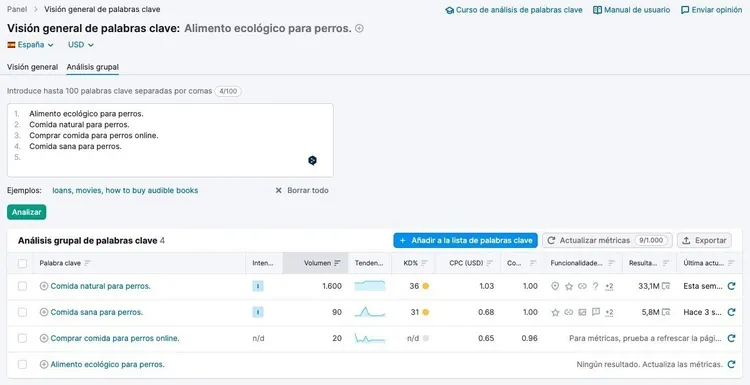
Task: Expand the +2 features in Comida natural row
Action: click(609, 286)
